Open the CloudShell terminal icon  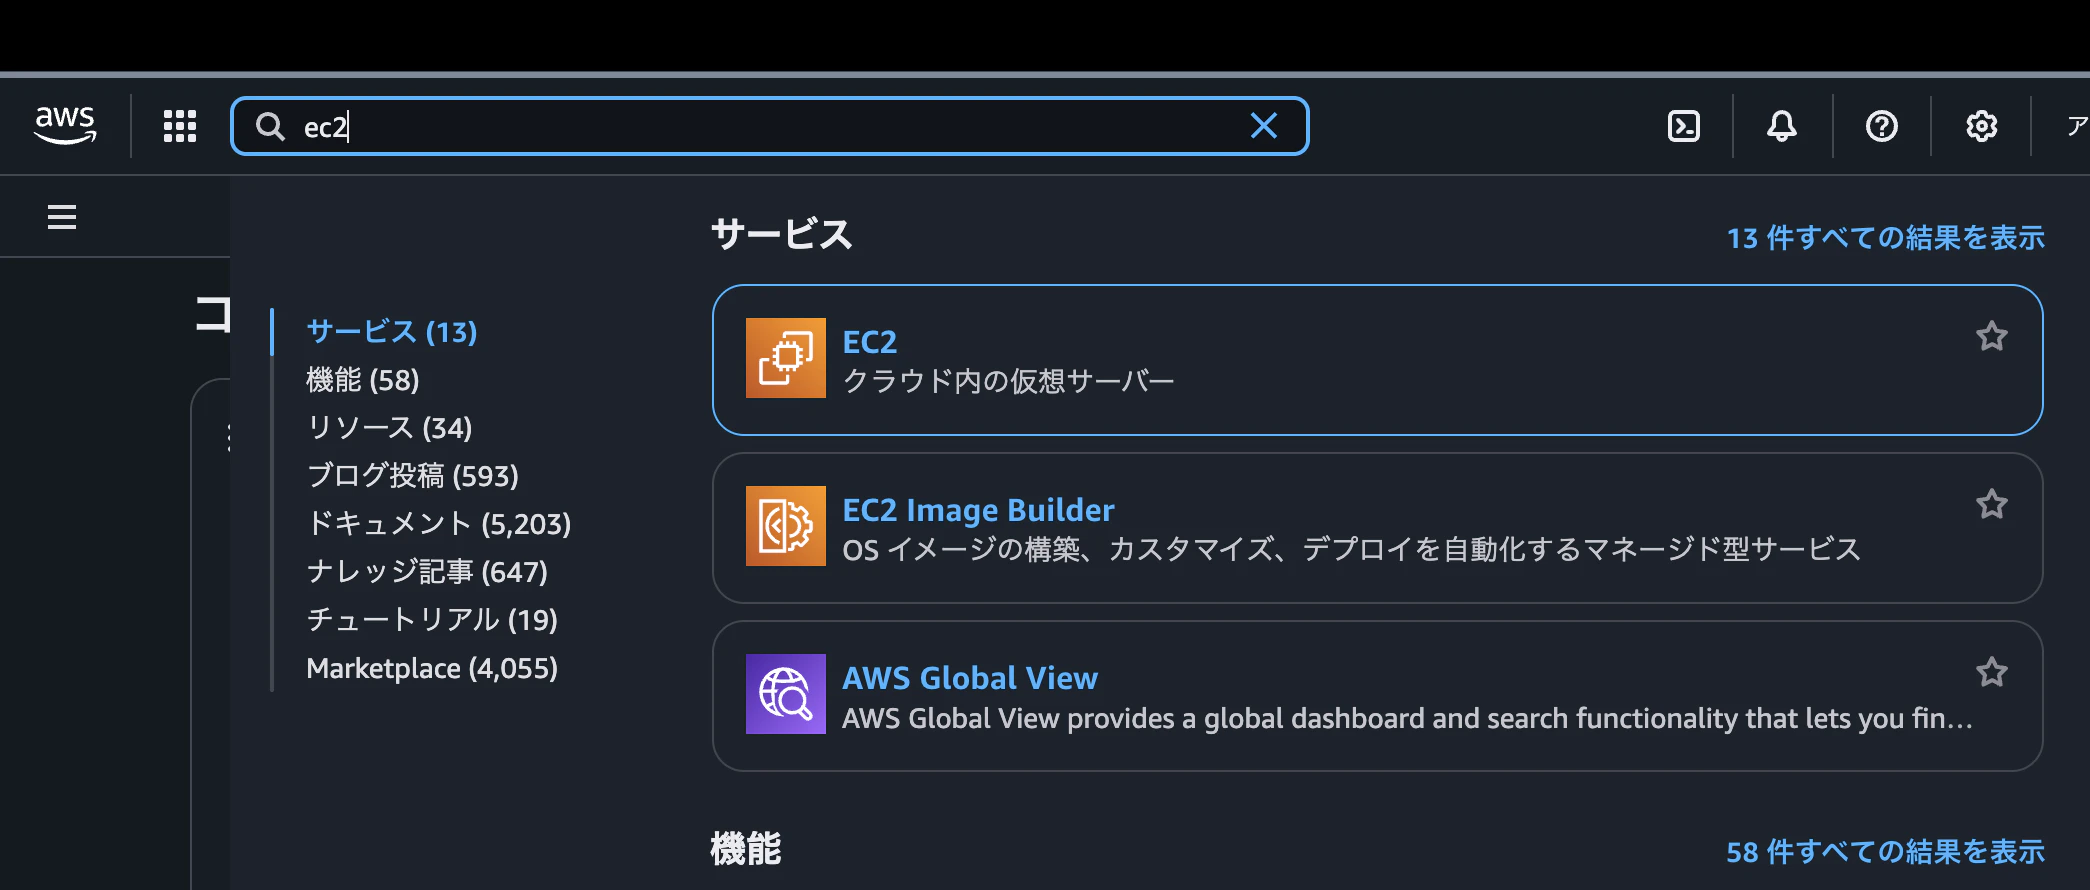(1684, 126)
